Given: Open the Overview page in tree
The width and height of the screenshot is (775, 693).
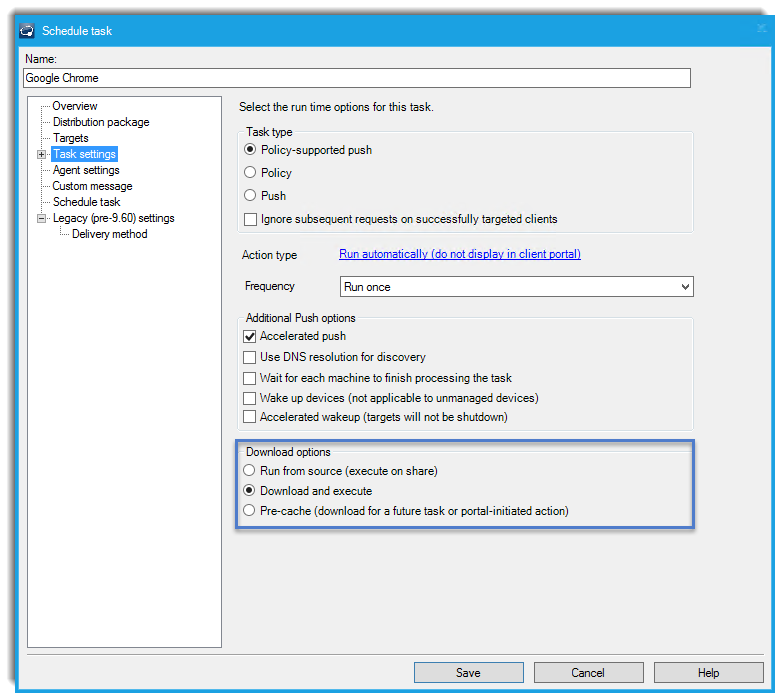Looking at the screenshot, I should (75, 106).
